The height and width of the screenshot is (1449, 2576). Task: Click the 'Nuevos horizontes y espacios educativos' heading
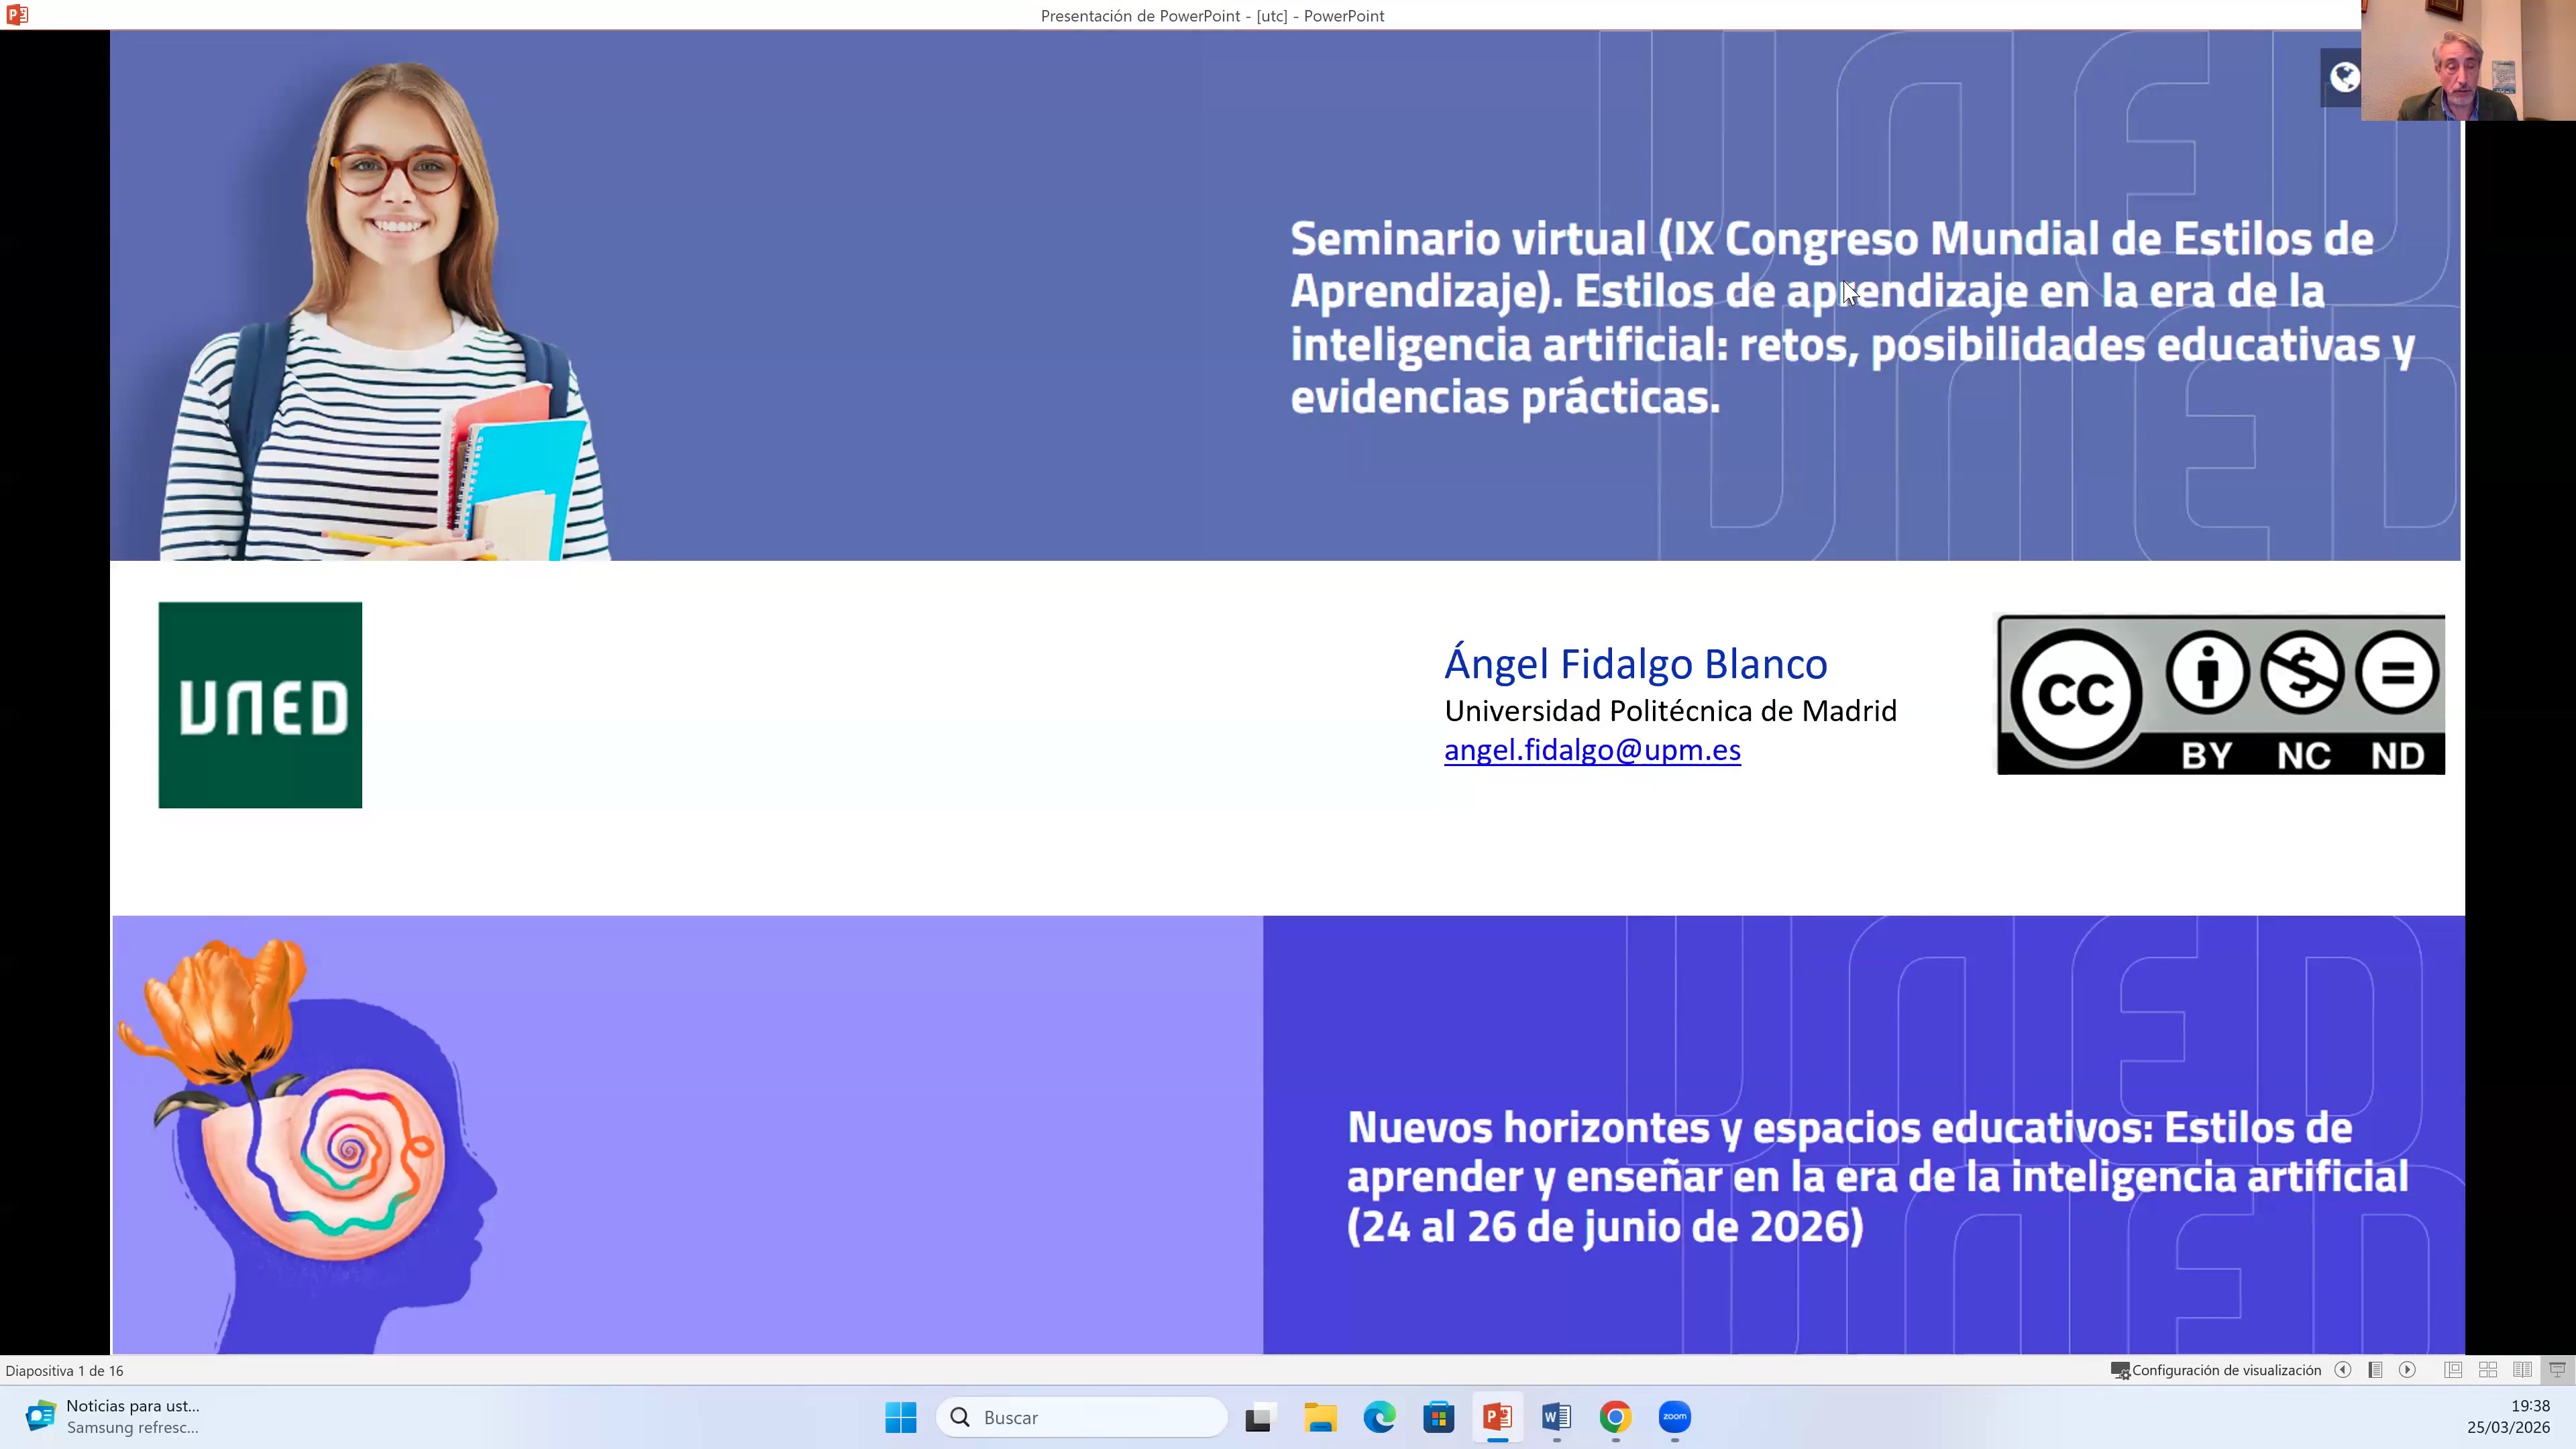click(1877, 1177)
